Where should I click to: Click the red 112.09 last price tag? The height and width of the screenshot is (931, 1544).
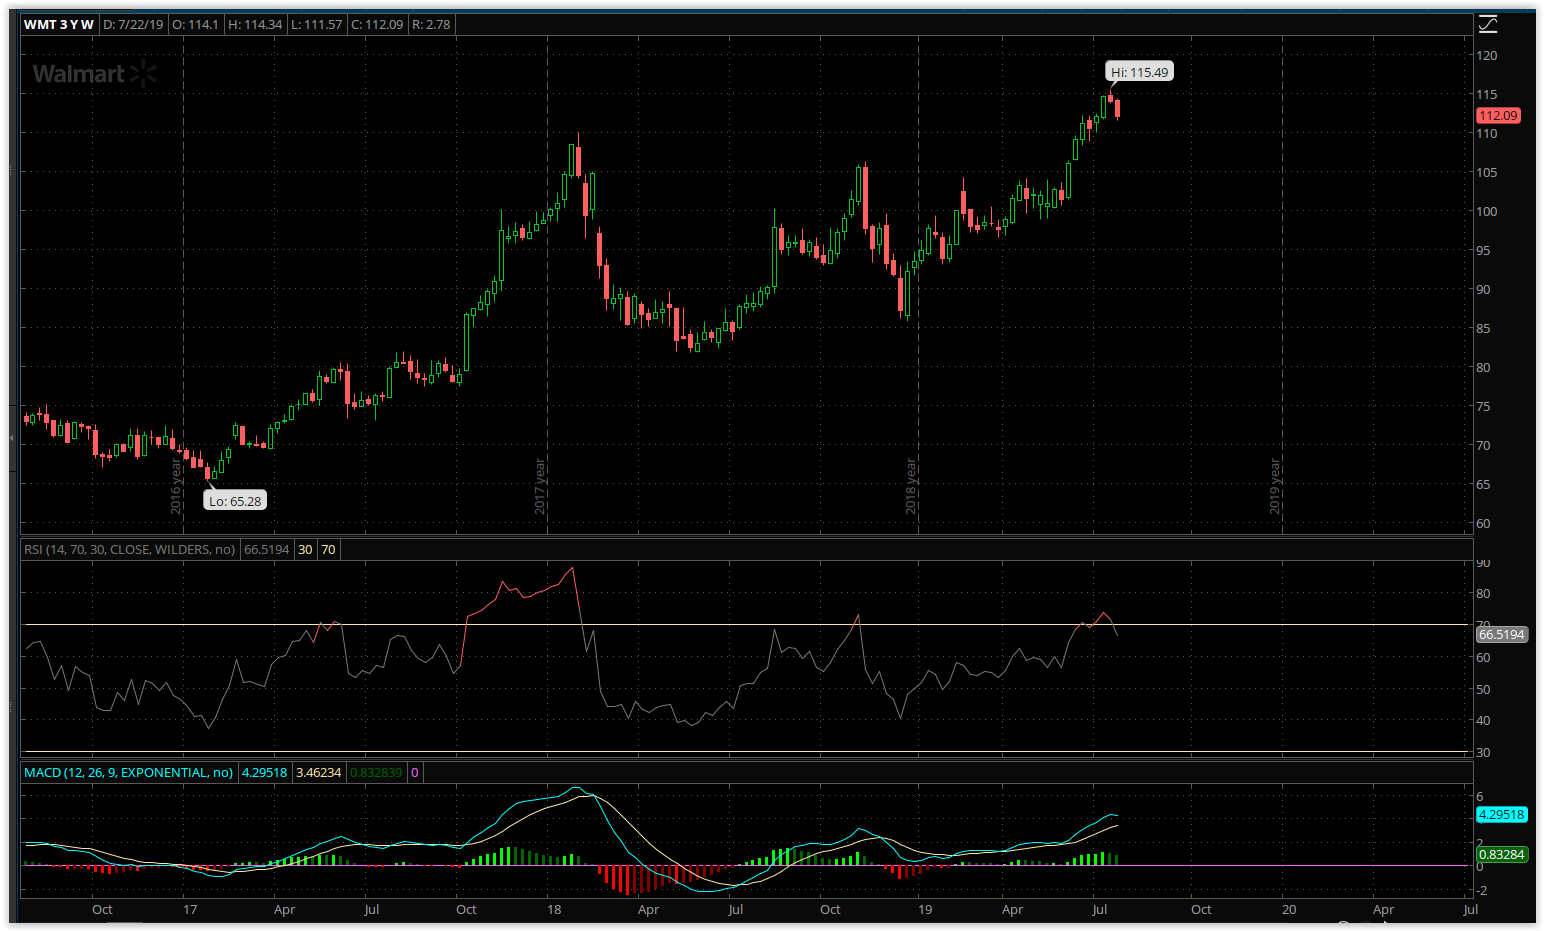(1497, 115)
